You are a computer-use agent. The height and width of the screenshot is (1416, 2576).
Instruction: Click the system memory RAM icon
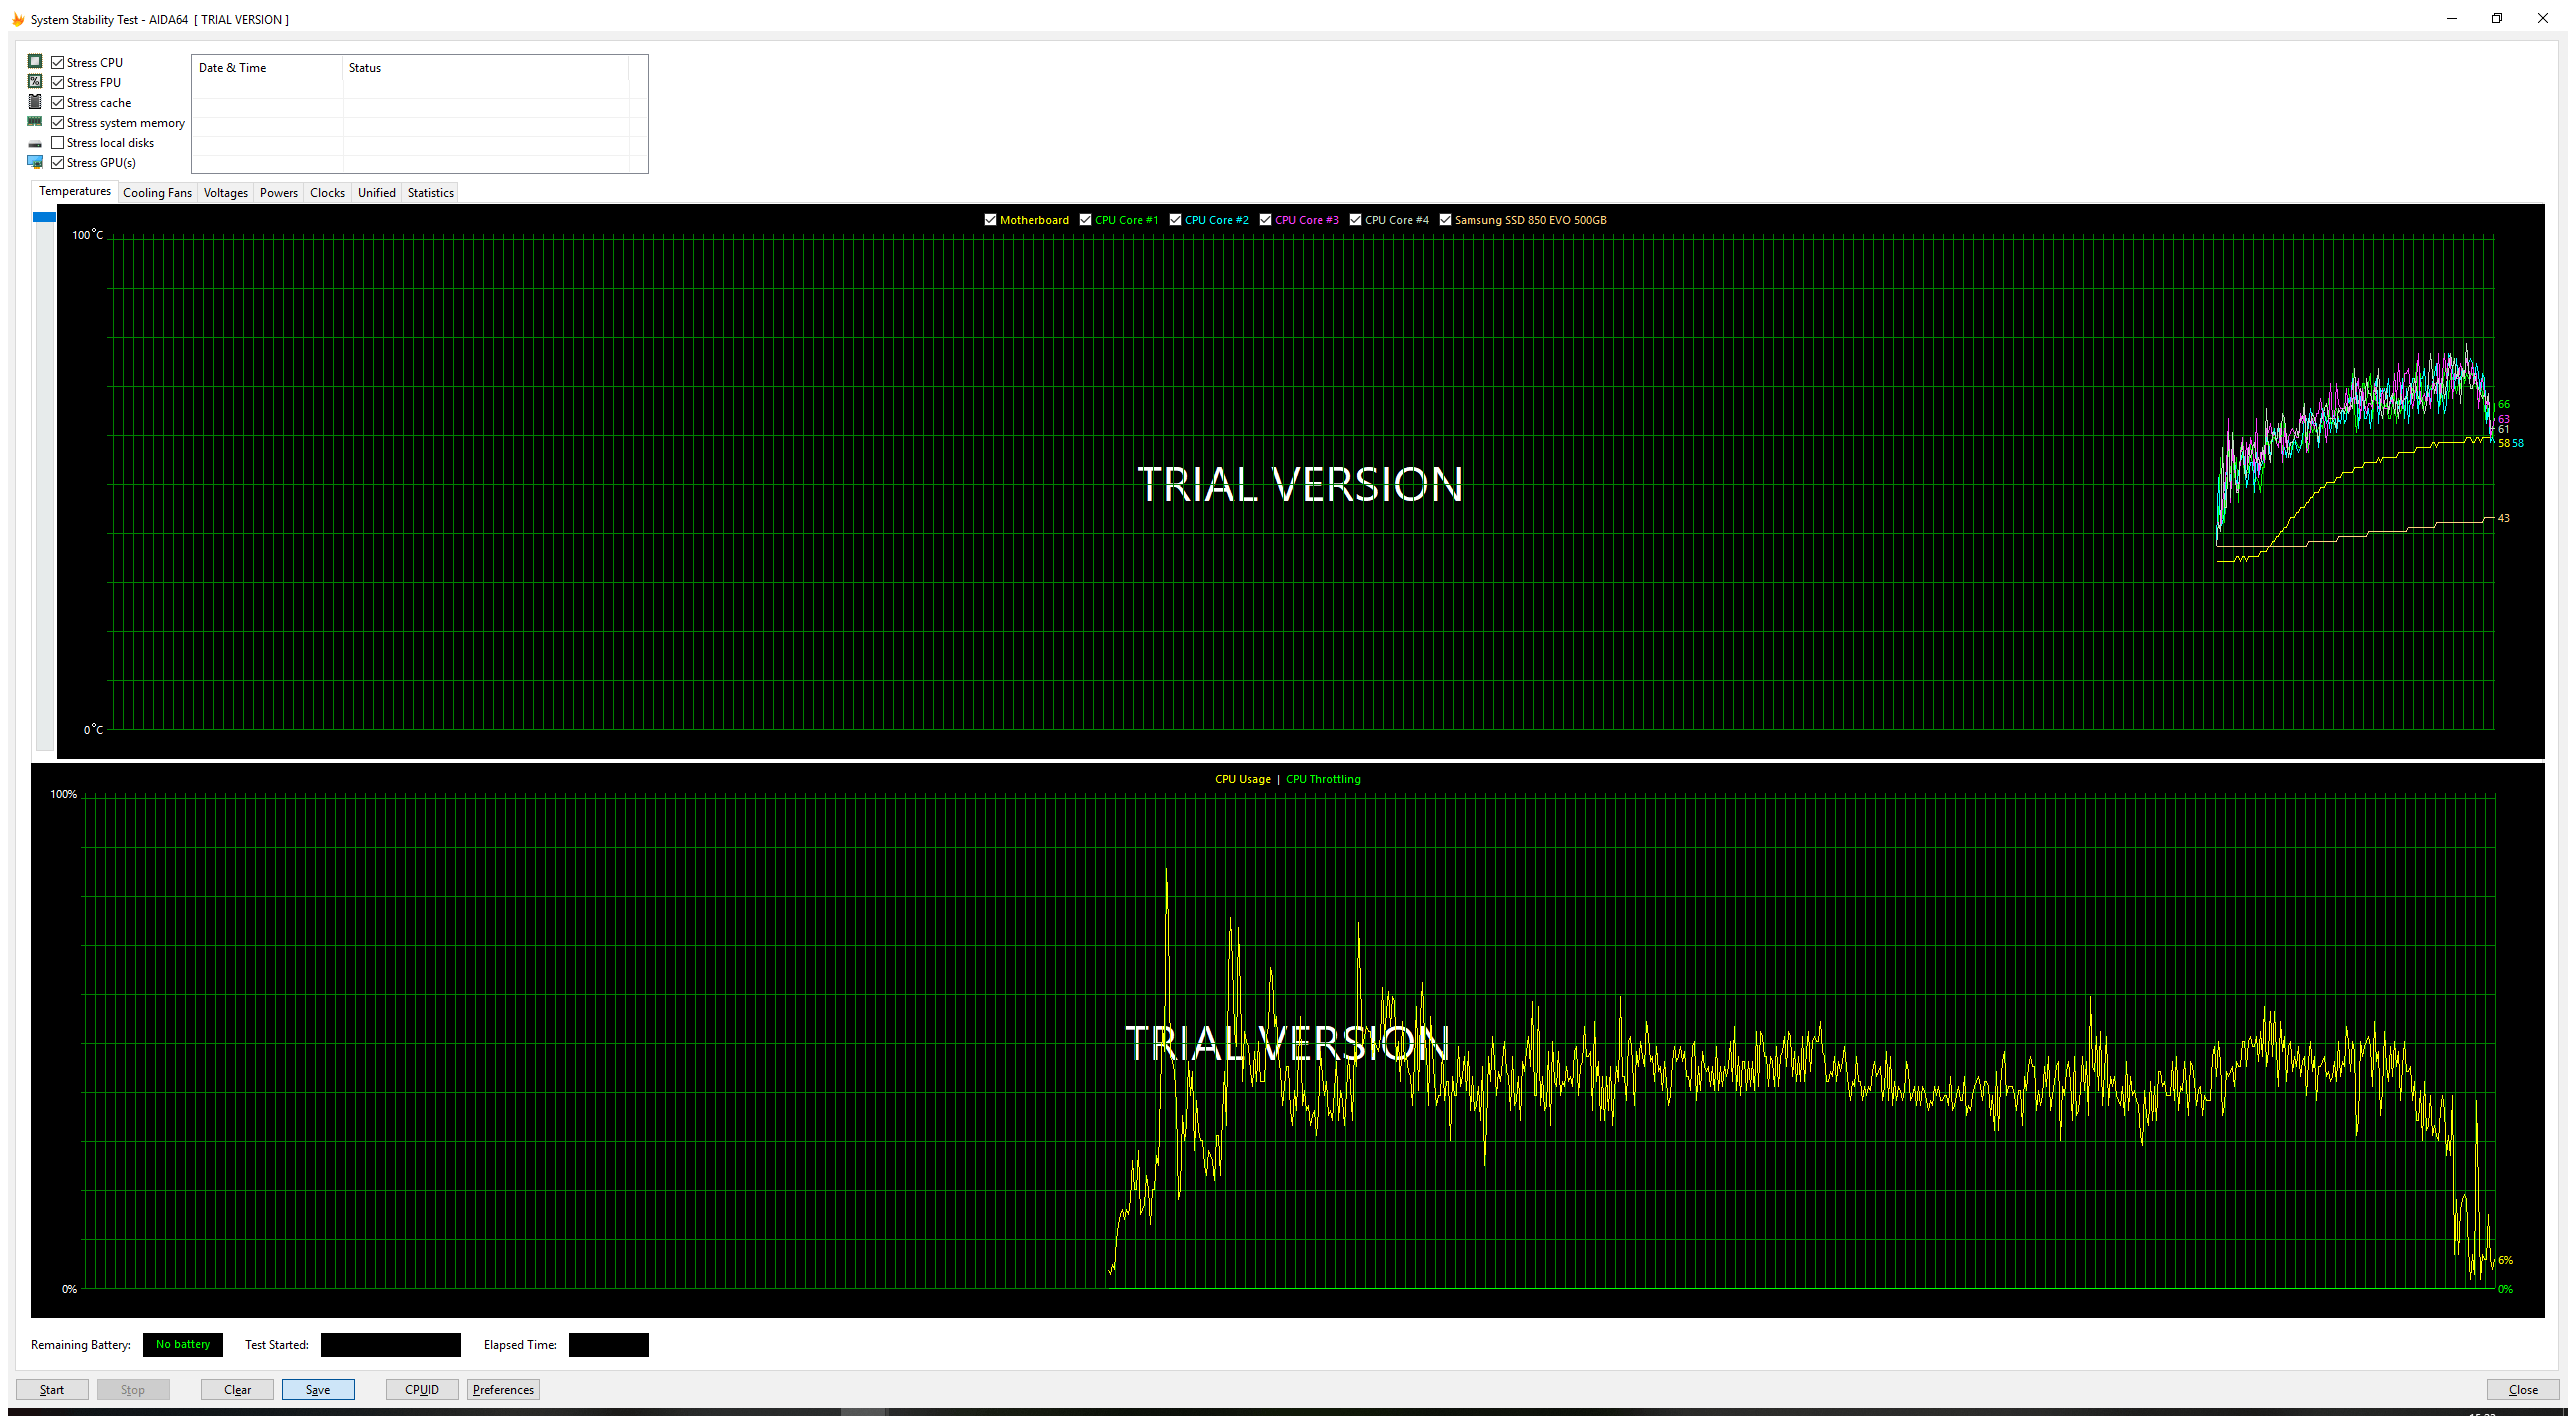[x=35, y=122]
